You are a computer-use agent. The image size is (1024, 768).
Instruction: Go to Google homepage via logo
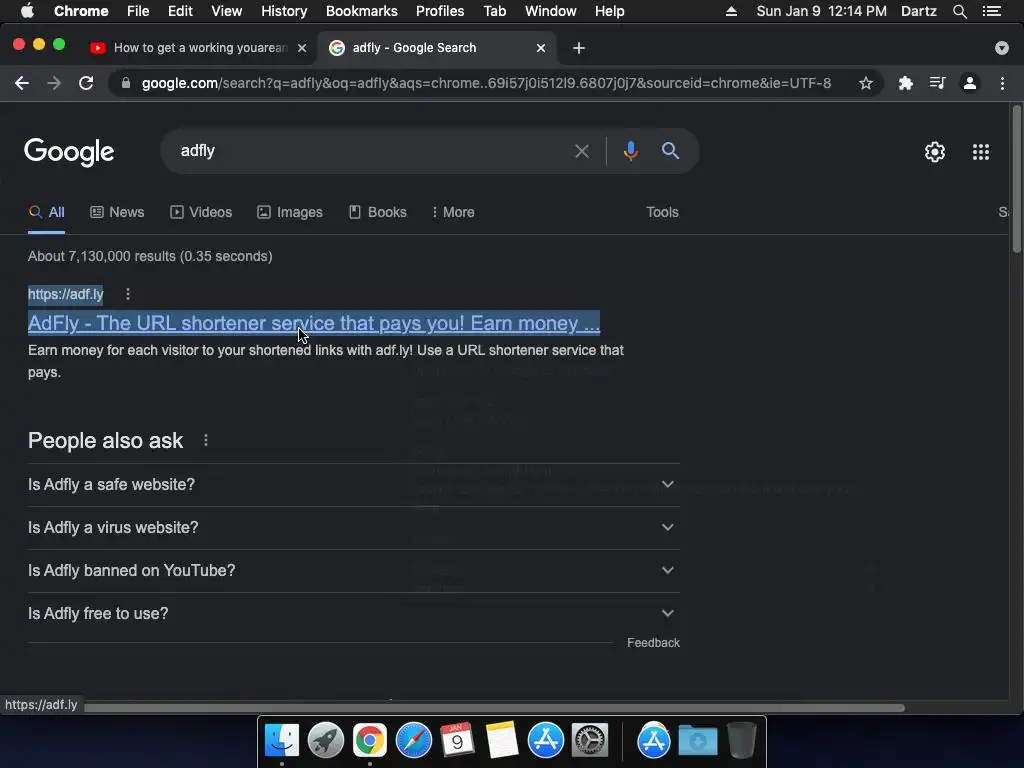[x=69, y=153]
